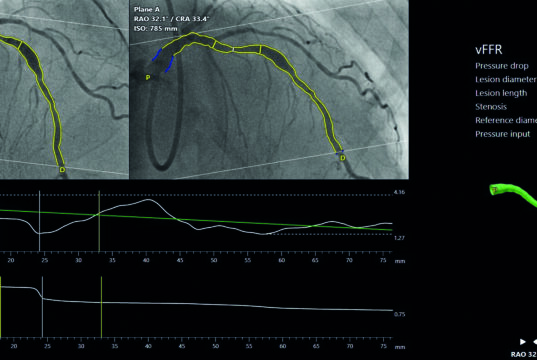Click the vFFR results heading
This screenshot has height=360, width=537.
click(x=489, y=50)
